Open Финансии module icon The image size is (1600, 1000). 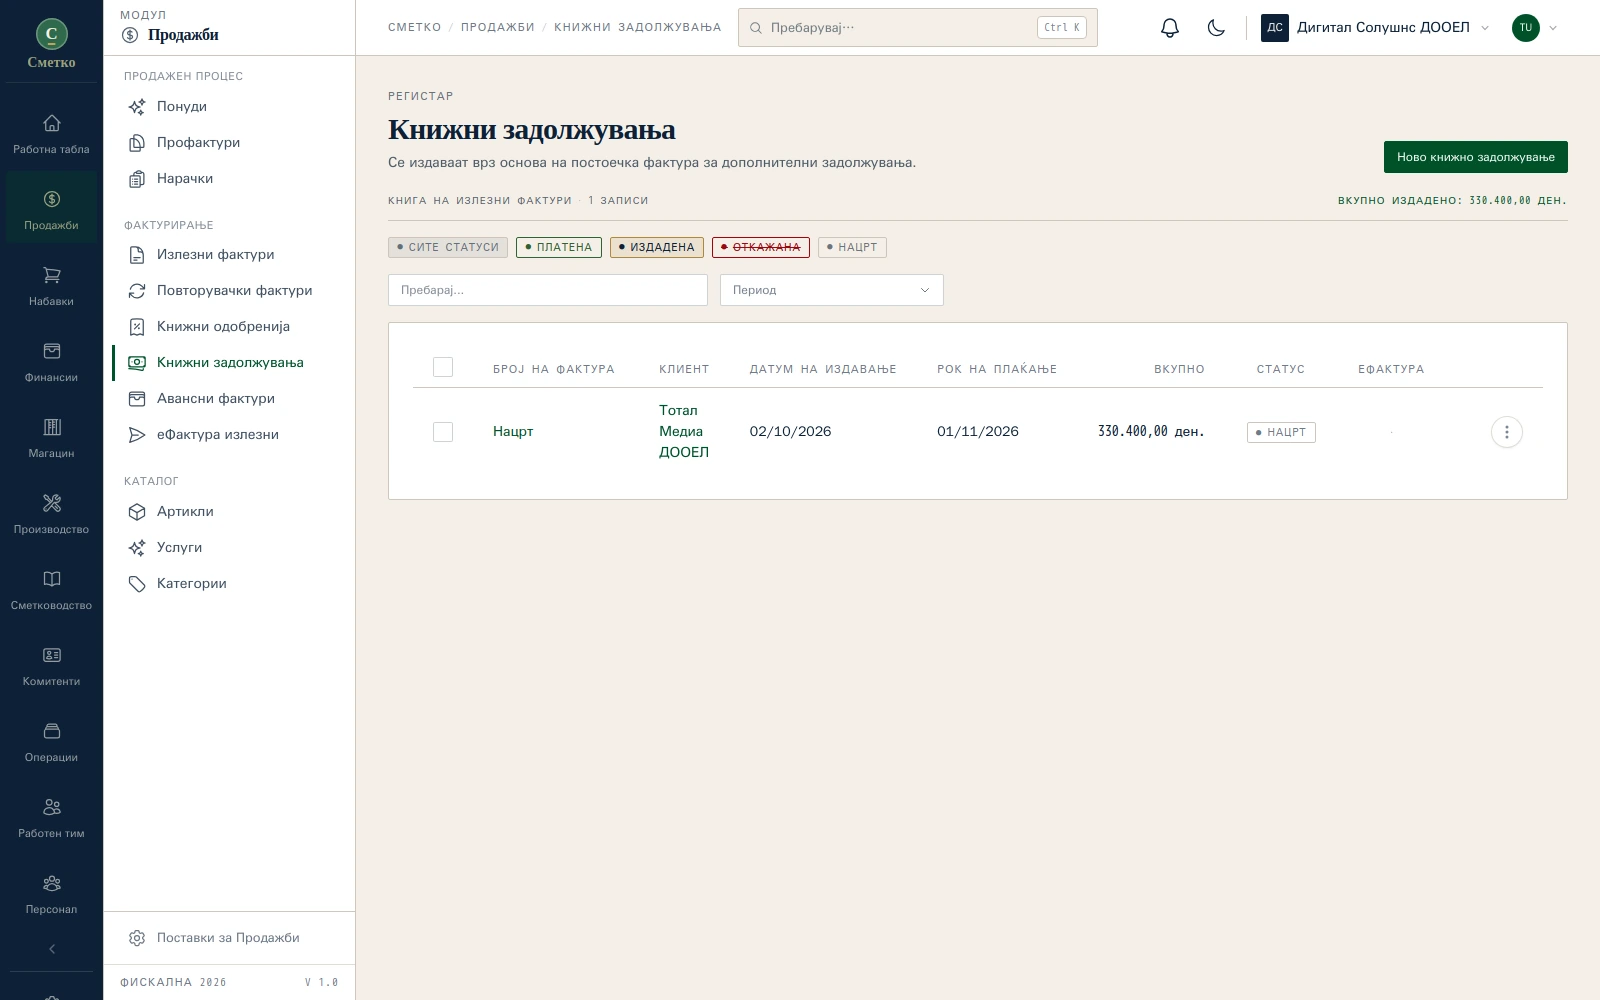[x=51, y=362]
